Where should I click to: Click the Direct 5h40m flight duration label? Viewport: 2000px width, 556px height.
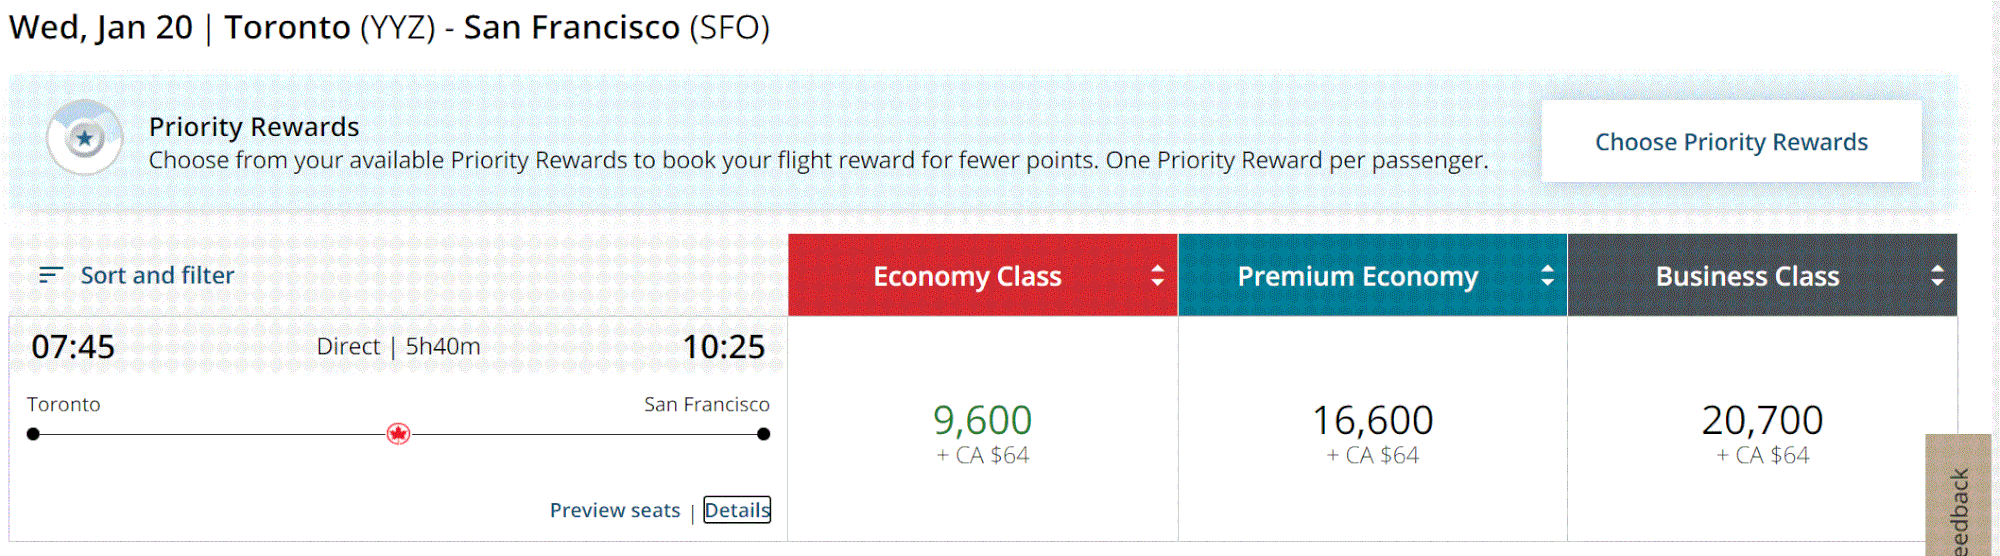pyautogui.click(x=398, y=346)
